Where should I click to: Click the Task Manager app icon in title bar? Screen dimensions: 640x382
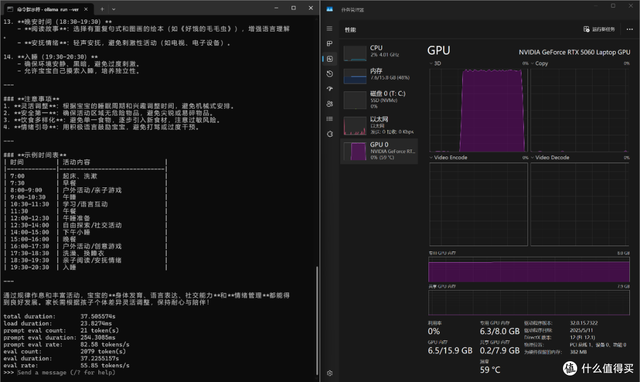point(329,9)
